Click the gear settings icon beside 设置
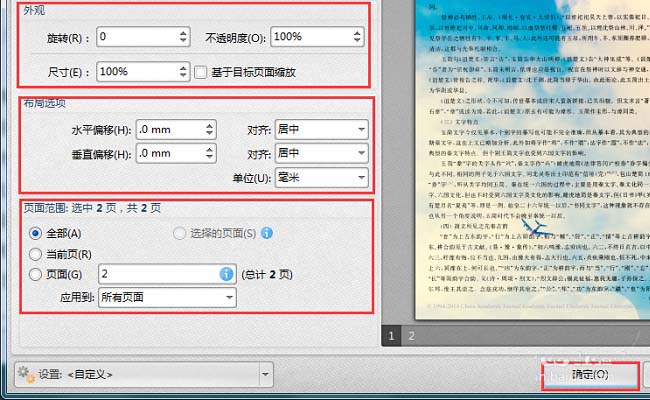Screen dimensions: 650x400 click(26, 374)
